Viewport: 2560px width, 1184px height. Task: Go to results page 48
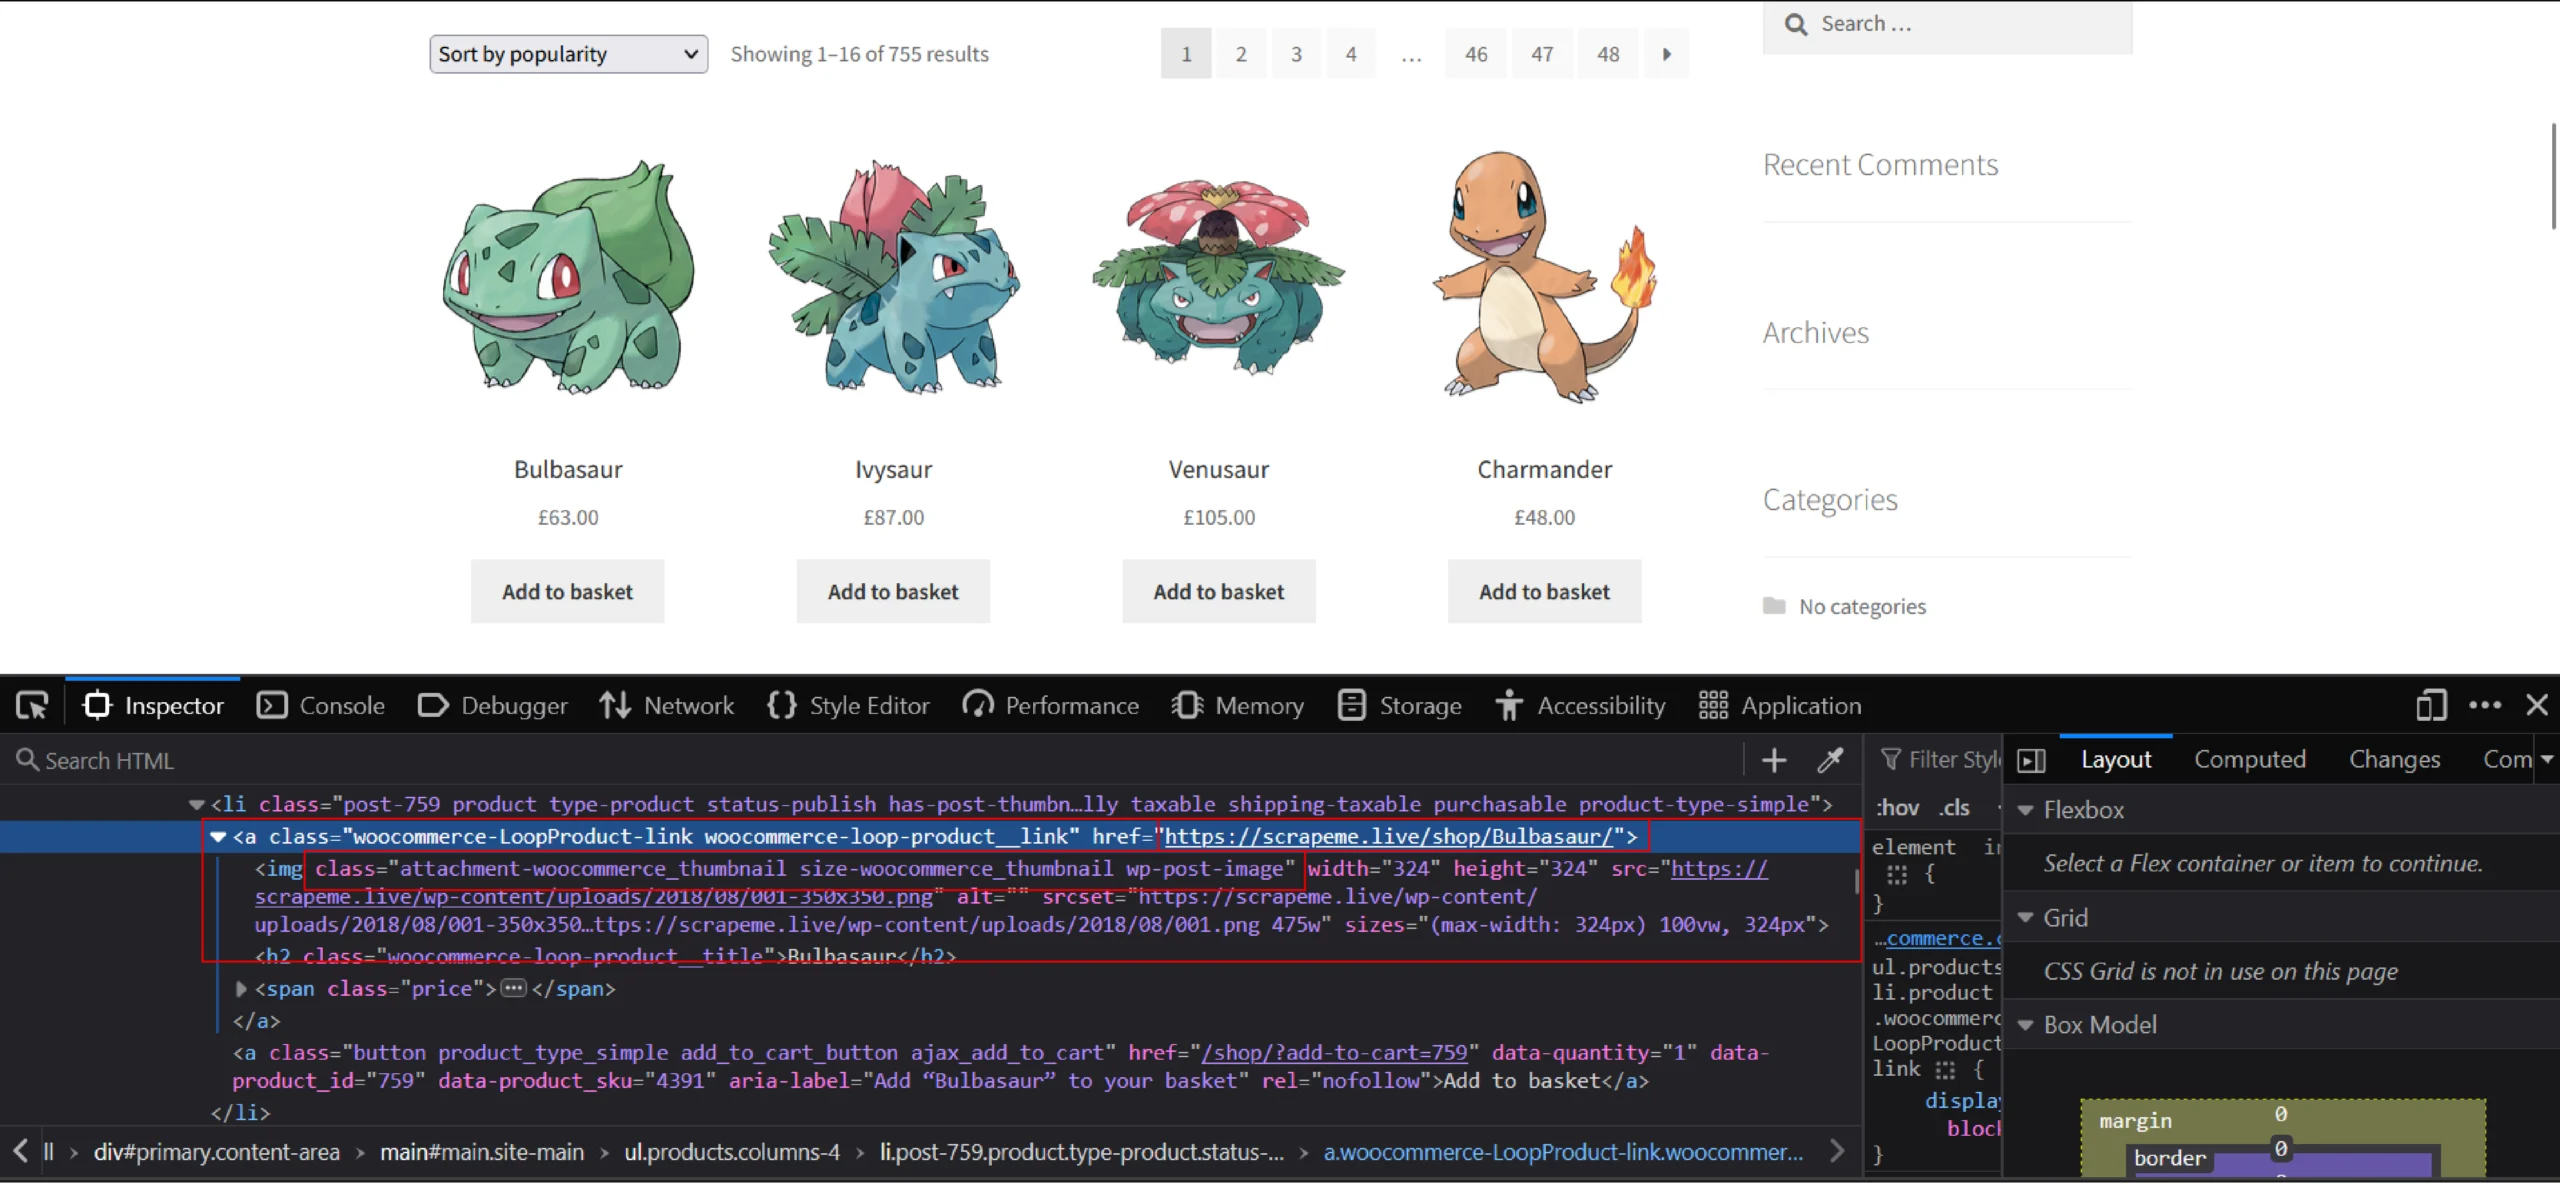pos(1607,54)
